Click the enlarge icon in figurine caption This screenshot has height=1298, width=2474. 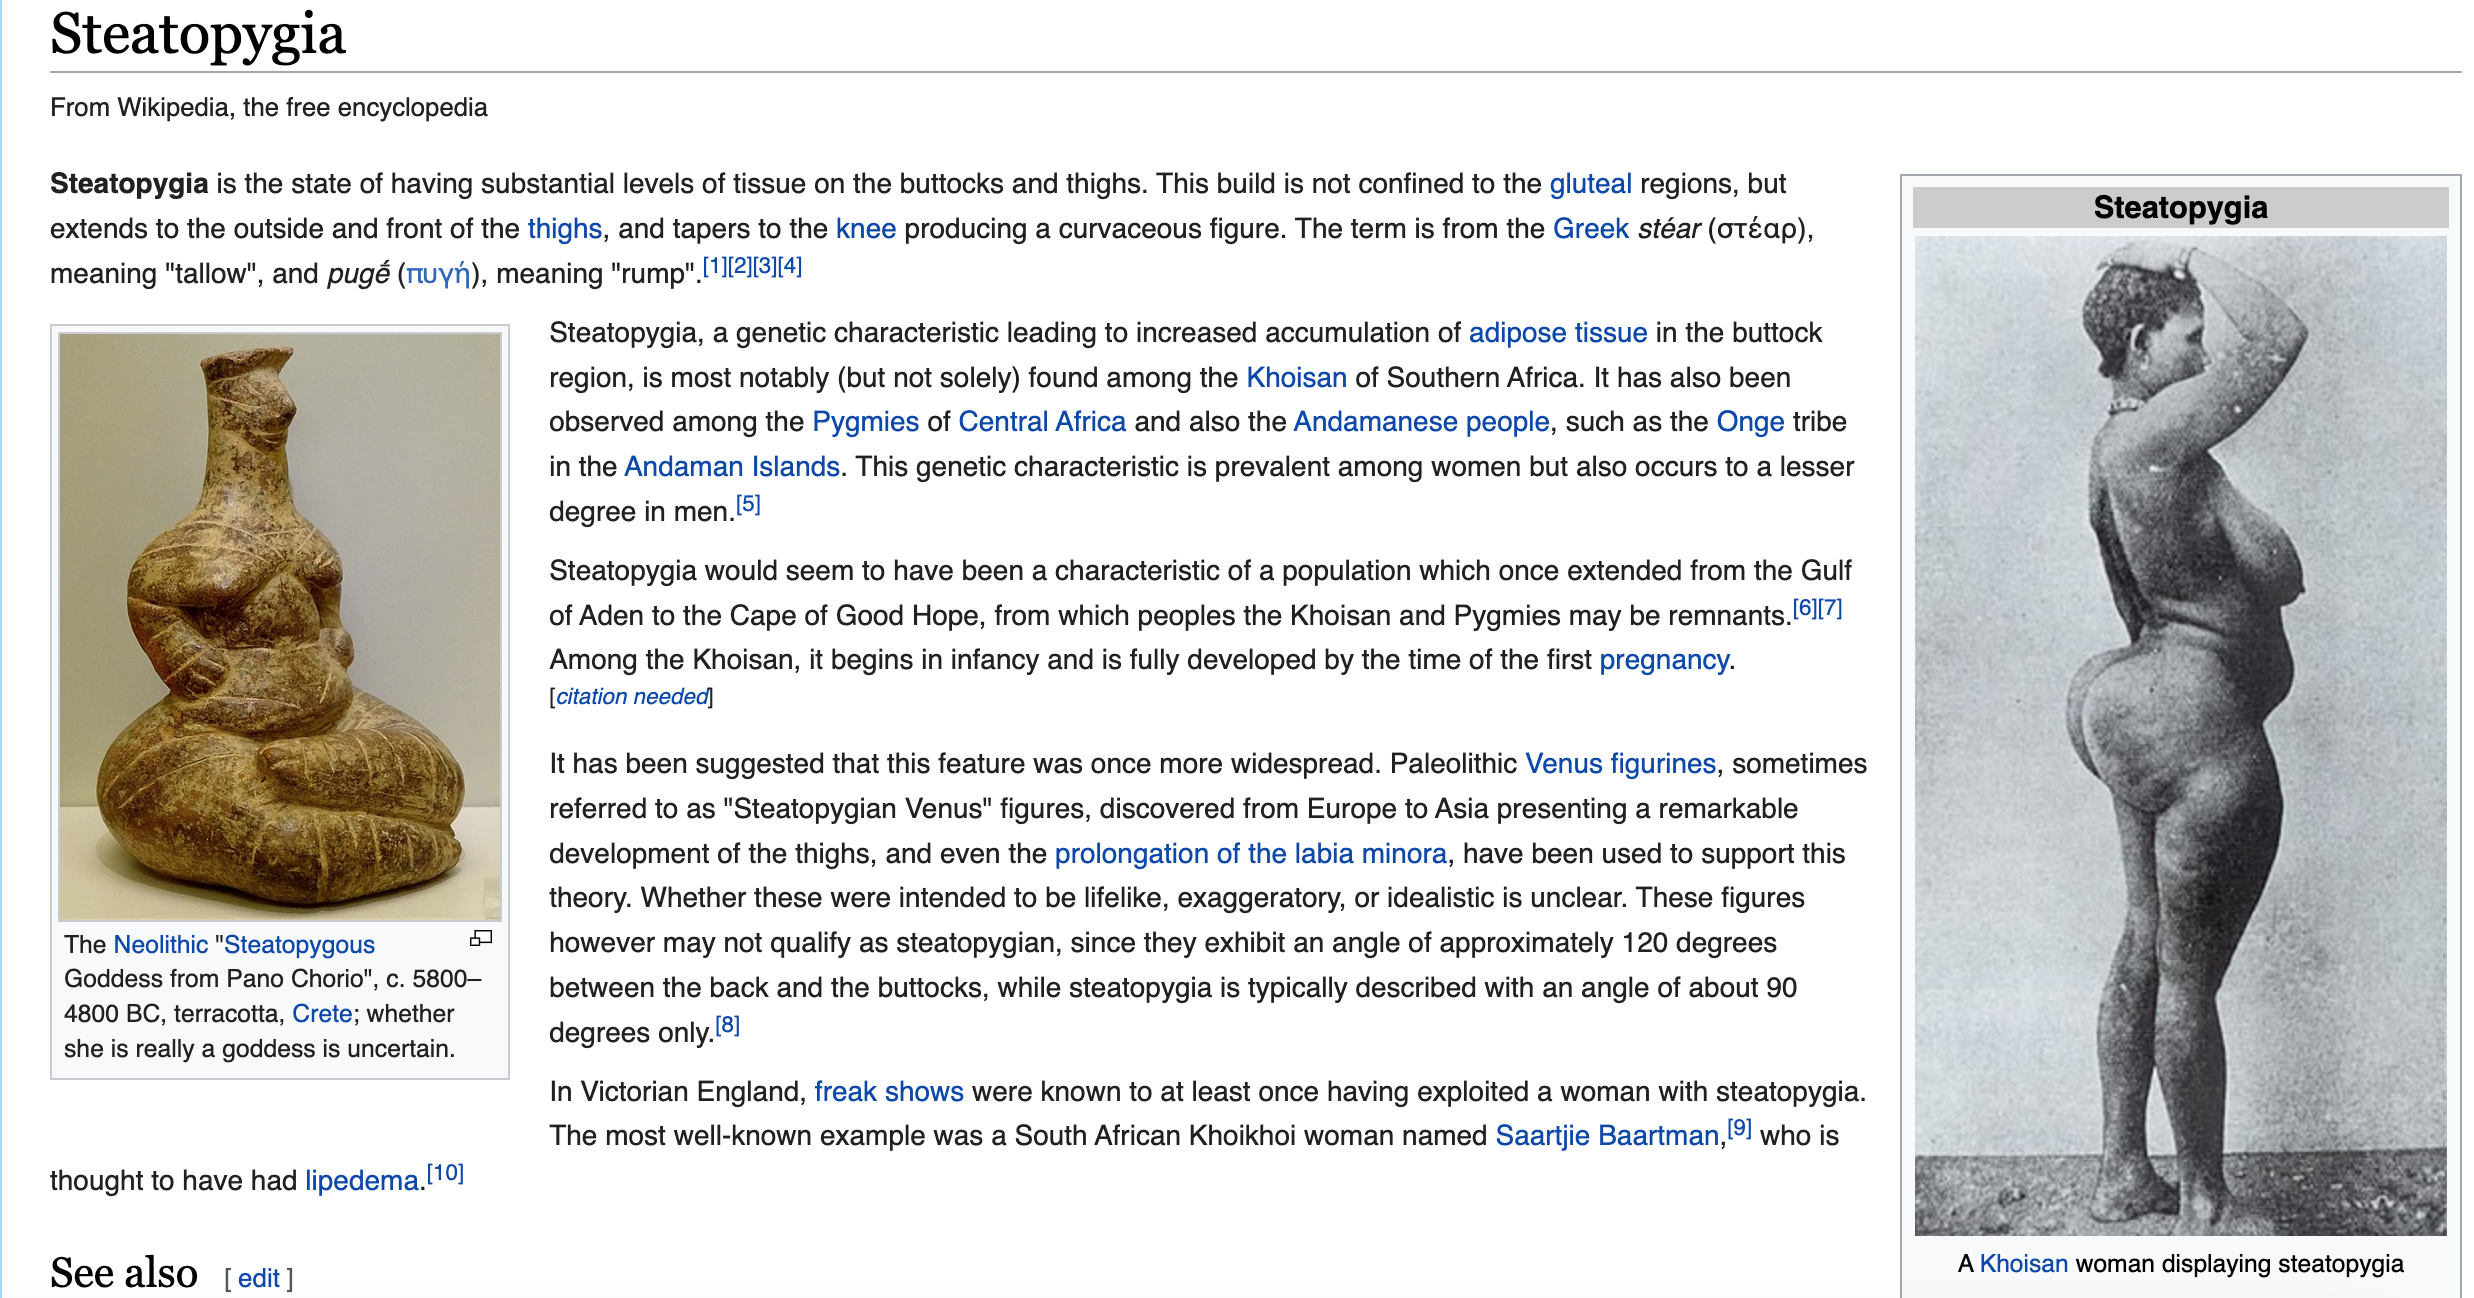tap(481, 938)
